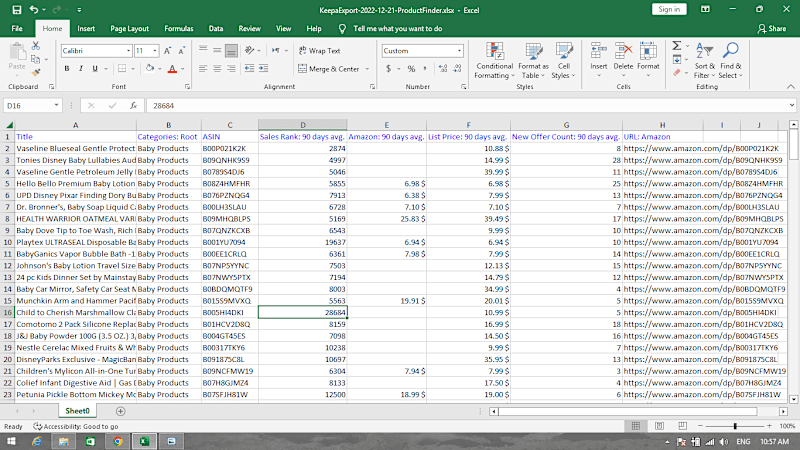Collapse the ribbon with the chevron

click(x=790, y=87)
